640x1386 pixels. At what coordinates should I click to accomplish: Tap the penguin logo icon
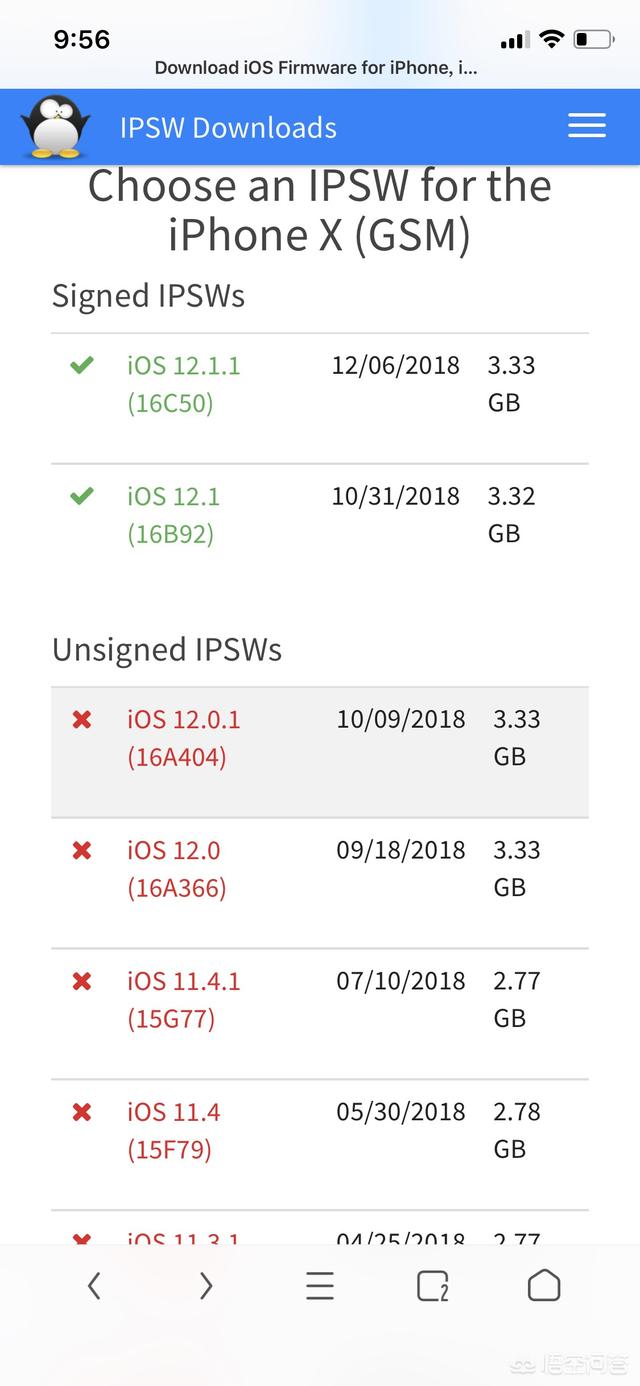click(x=56, y=127)
